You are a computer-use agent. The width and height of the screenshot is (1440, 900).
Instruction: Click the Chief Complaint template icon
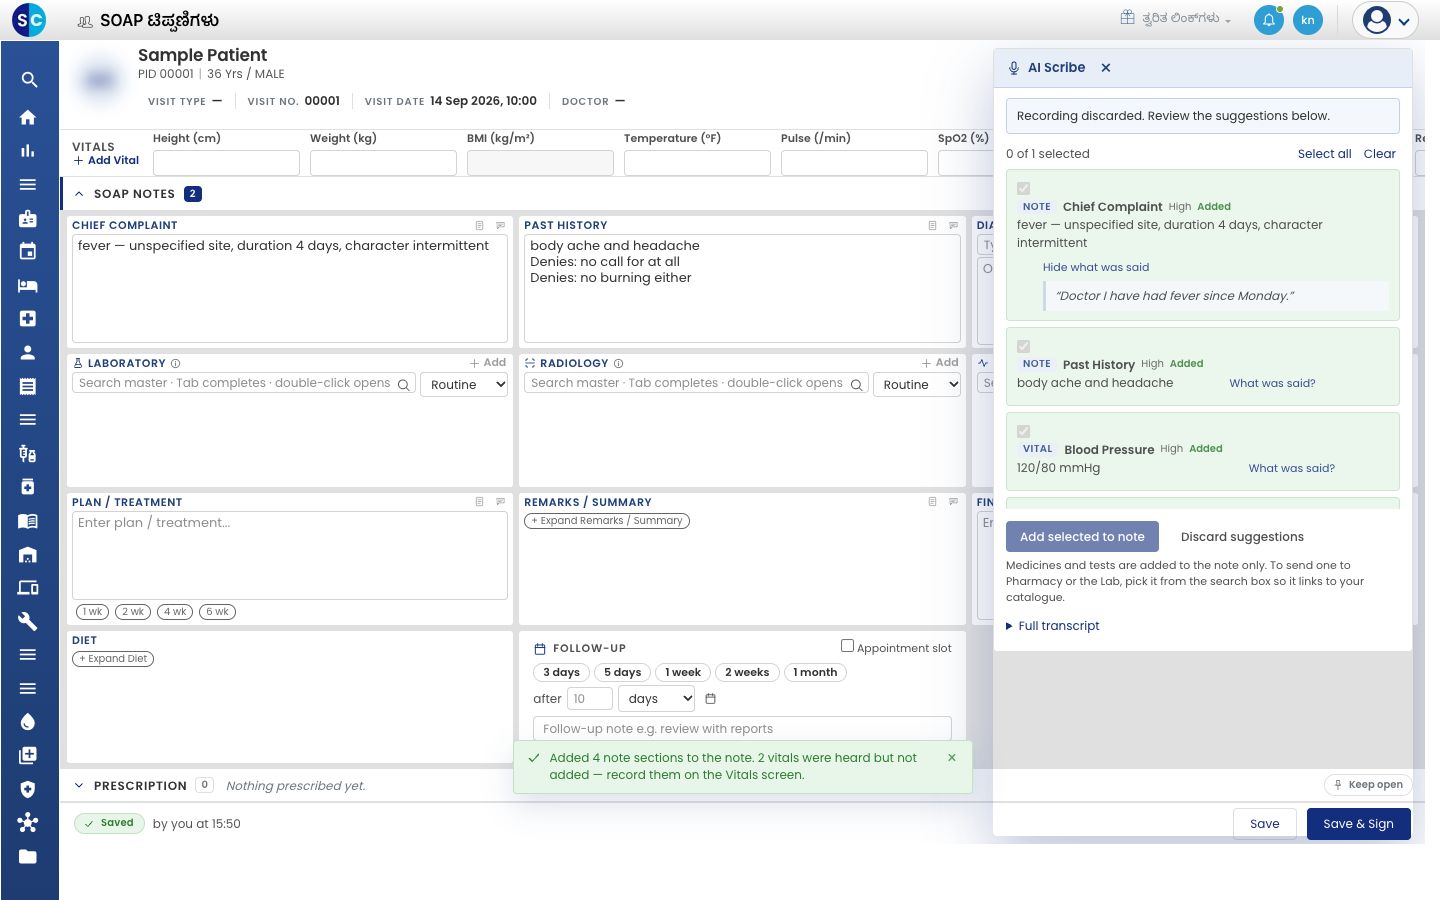coord(480,226)
